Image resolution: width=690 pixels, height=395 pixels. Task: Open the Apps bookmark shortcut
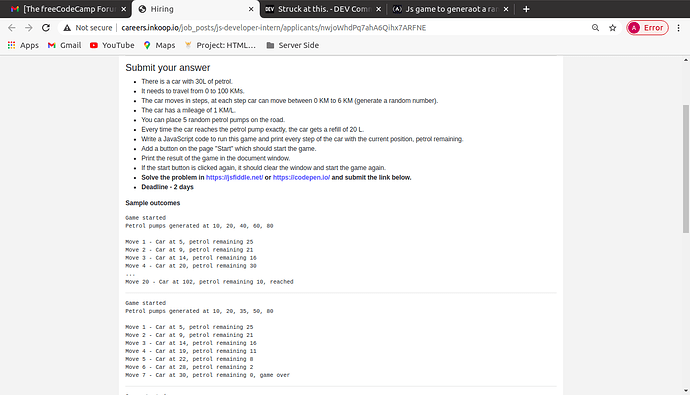23,45
